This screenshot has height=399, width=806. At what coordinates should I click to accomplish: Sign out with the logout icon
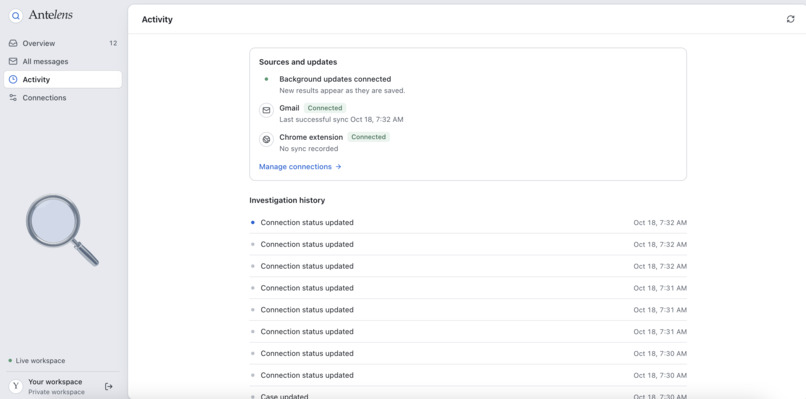pos(109,386)
